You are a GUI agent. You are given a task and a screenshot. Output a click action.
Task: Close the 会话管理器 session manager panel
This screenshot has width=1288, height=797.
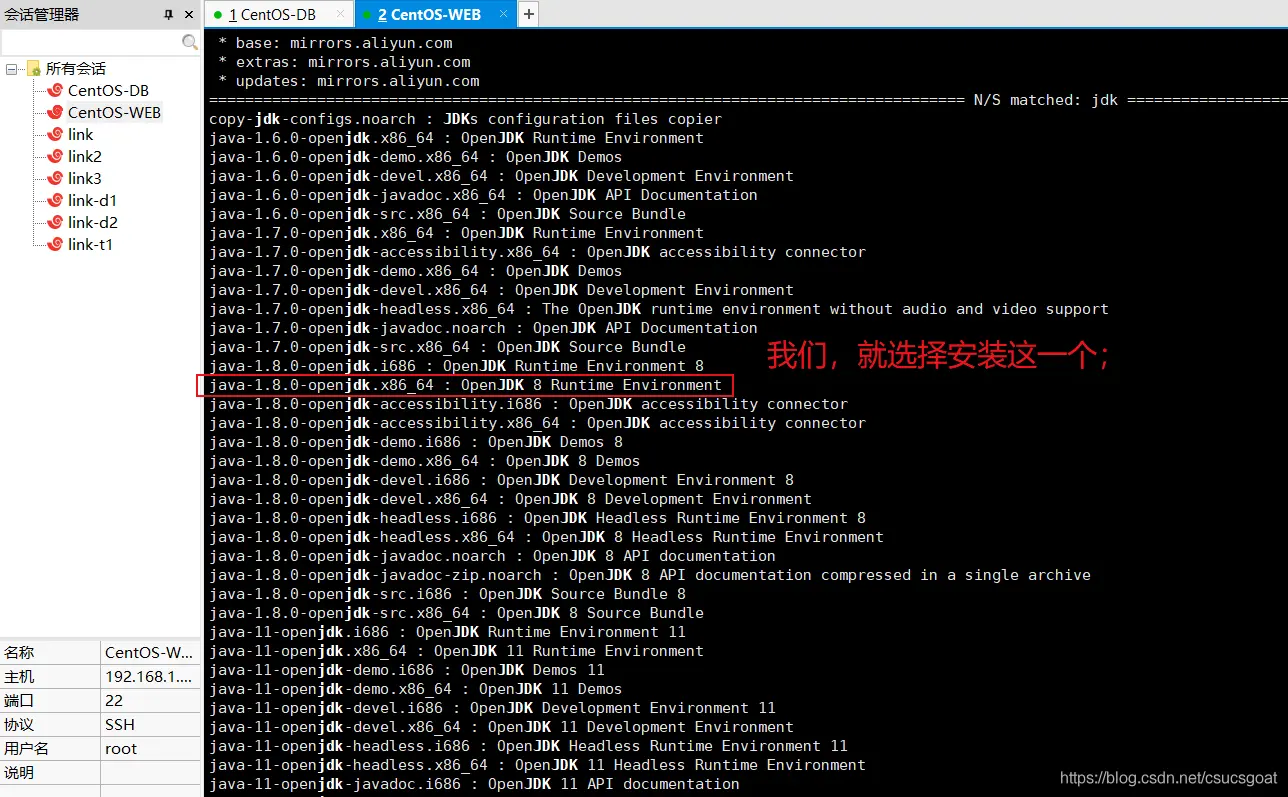click(189, 15)
